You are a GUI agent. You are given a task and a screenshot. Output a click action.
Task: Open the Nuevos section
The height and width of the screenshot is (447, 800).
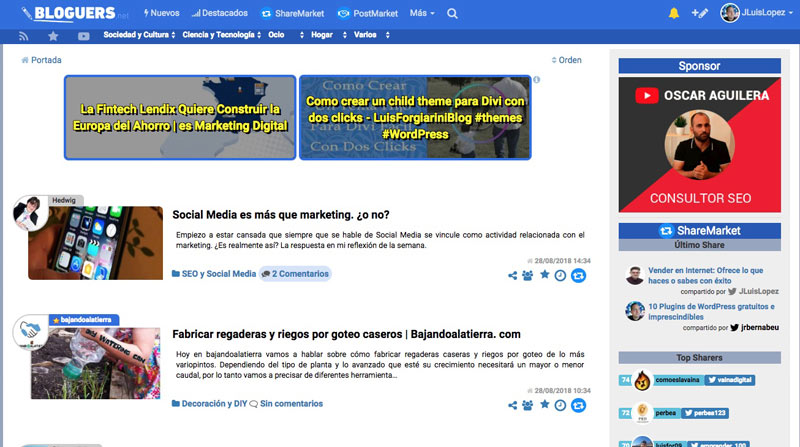(161, 13)
